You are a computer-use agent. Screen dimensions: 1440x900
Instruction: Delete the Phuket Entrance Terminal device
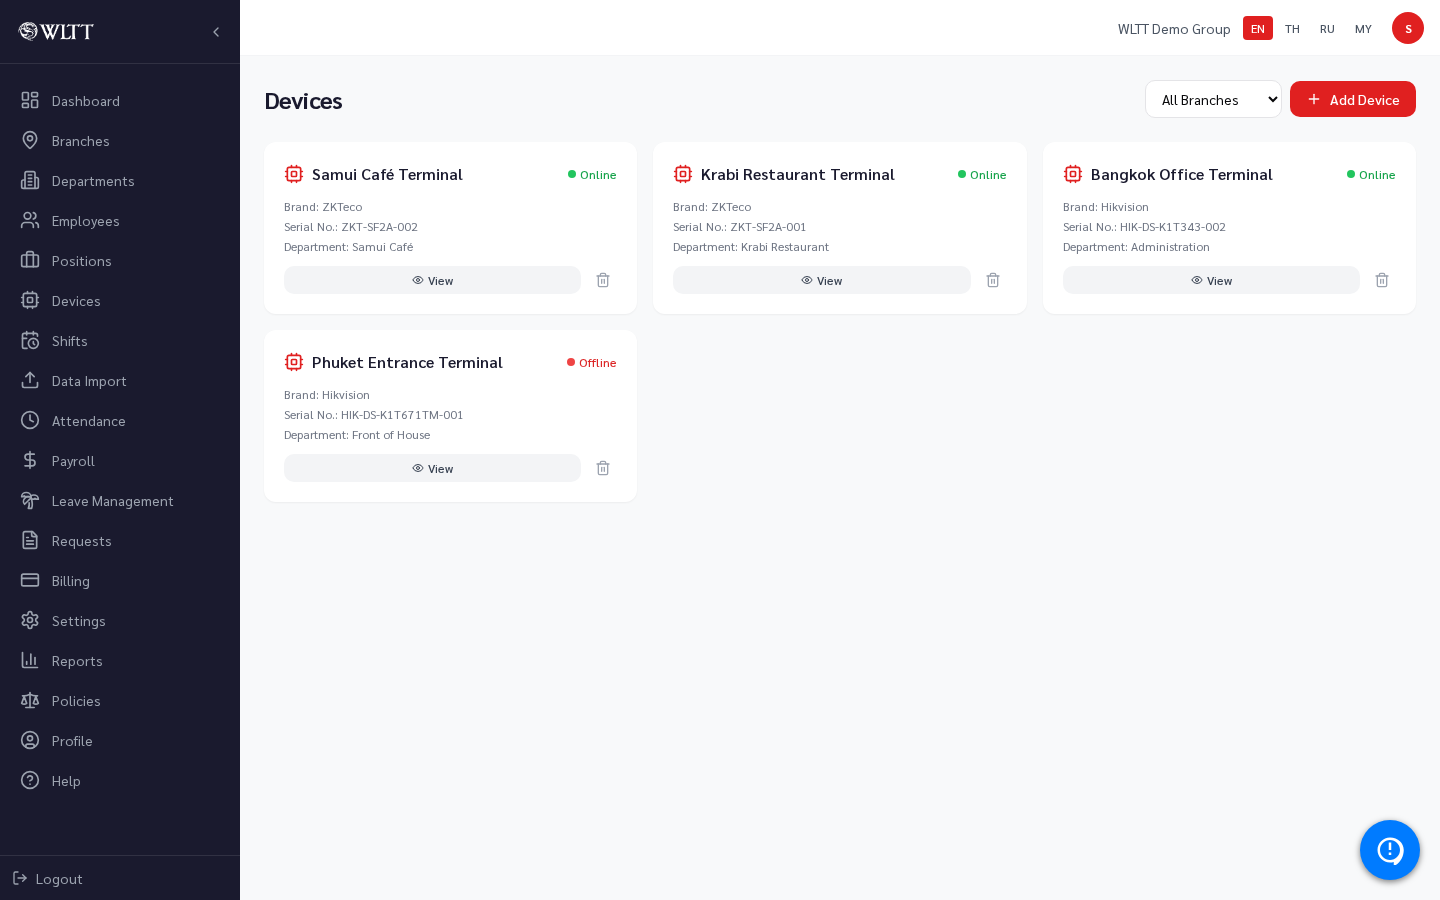[603, 468]
